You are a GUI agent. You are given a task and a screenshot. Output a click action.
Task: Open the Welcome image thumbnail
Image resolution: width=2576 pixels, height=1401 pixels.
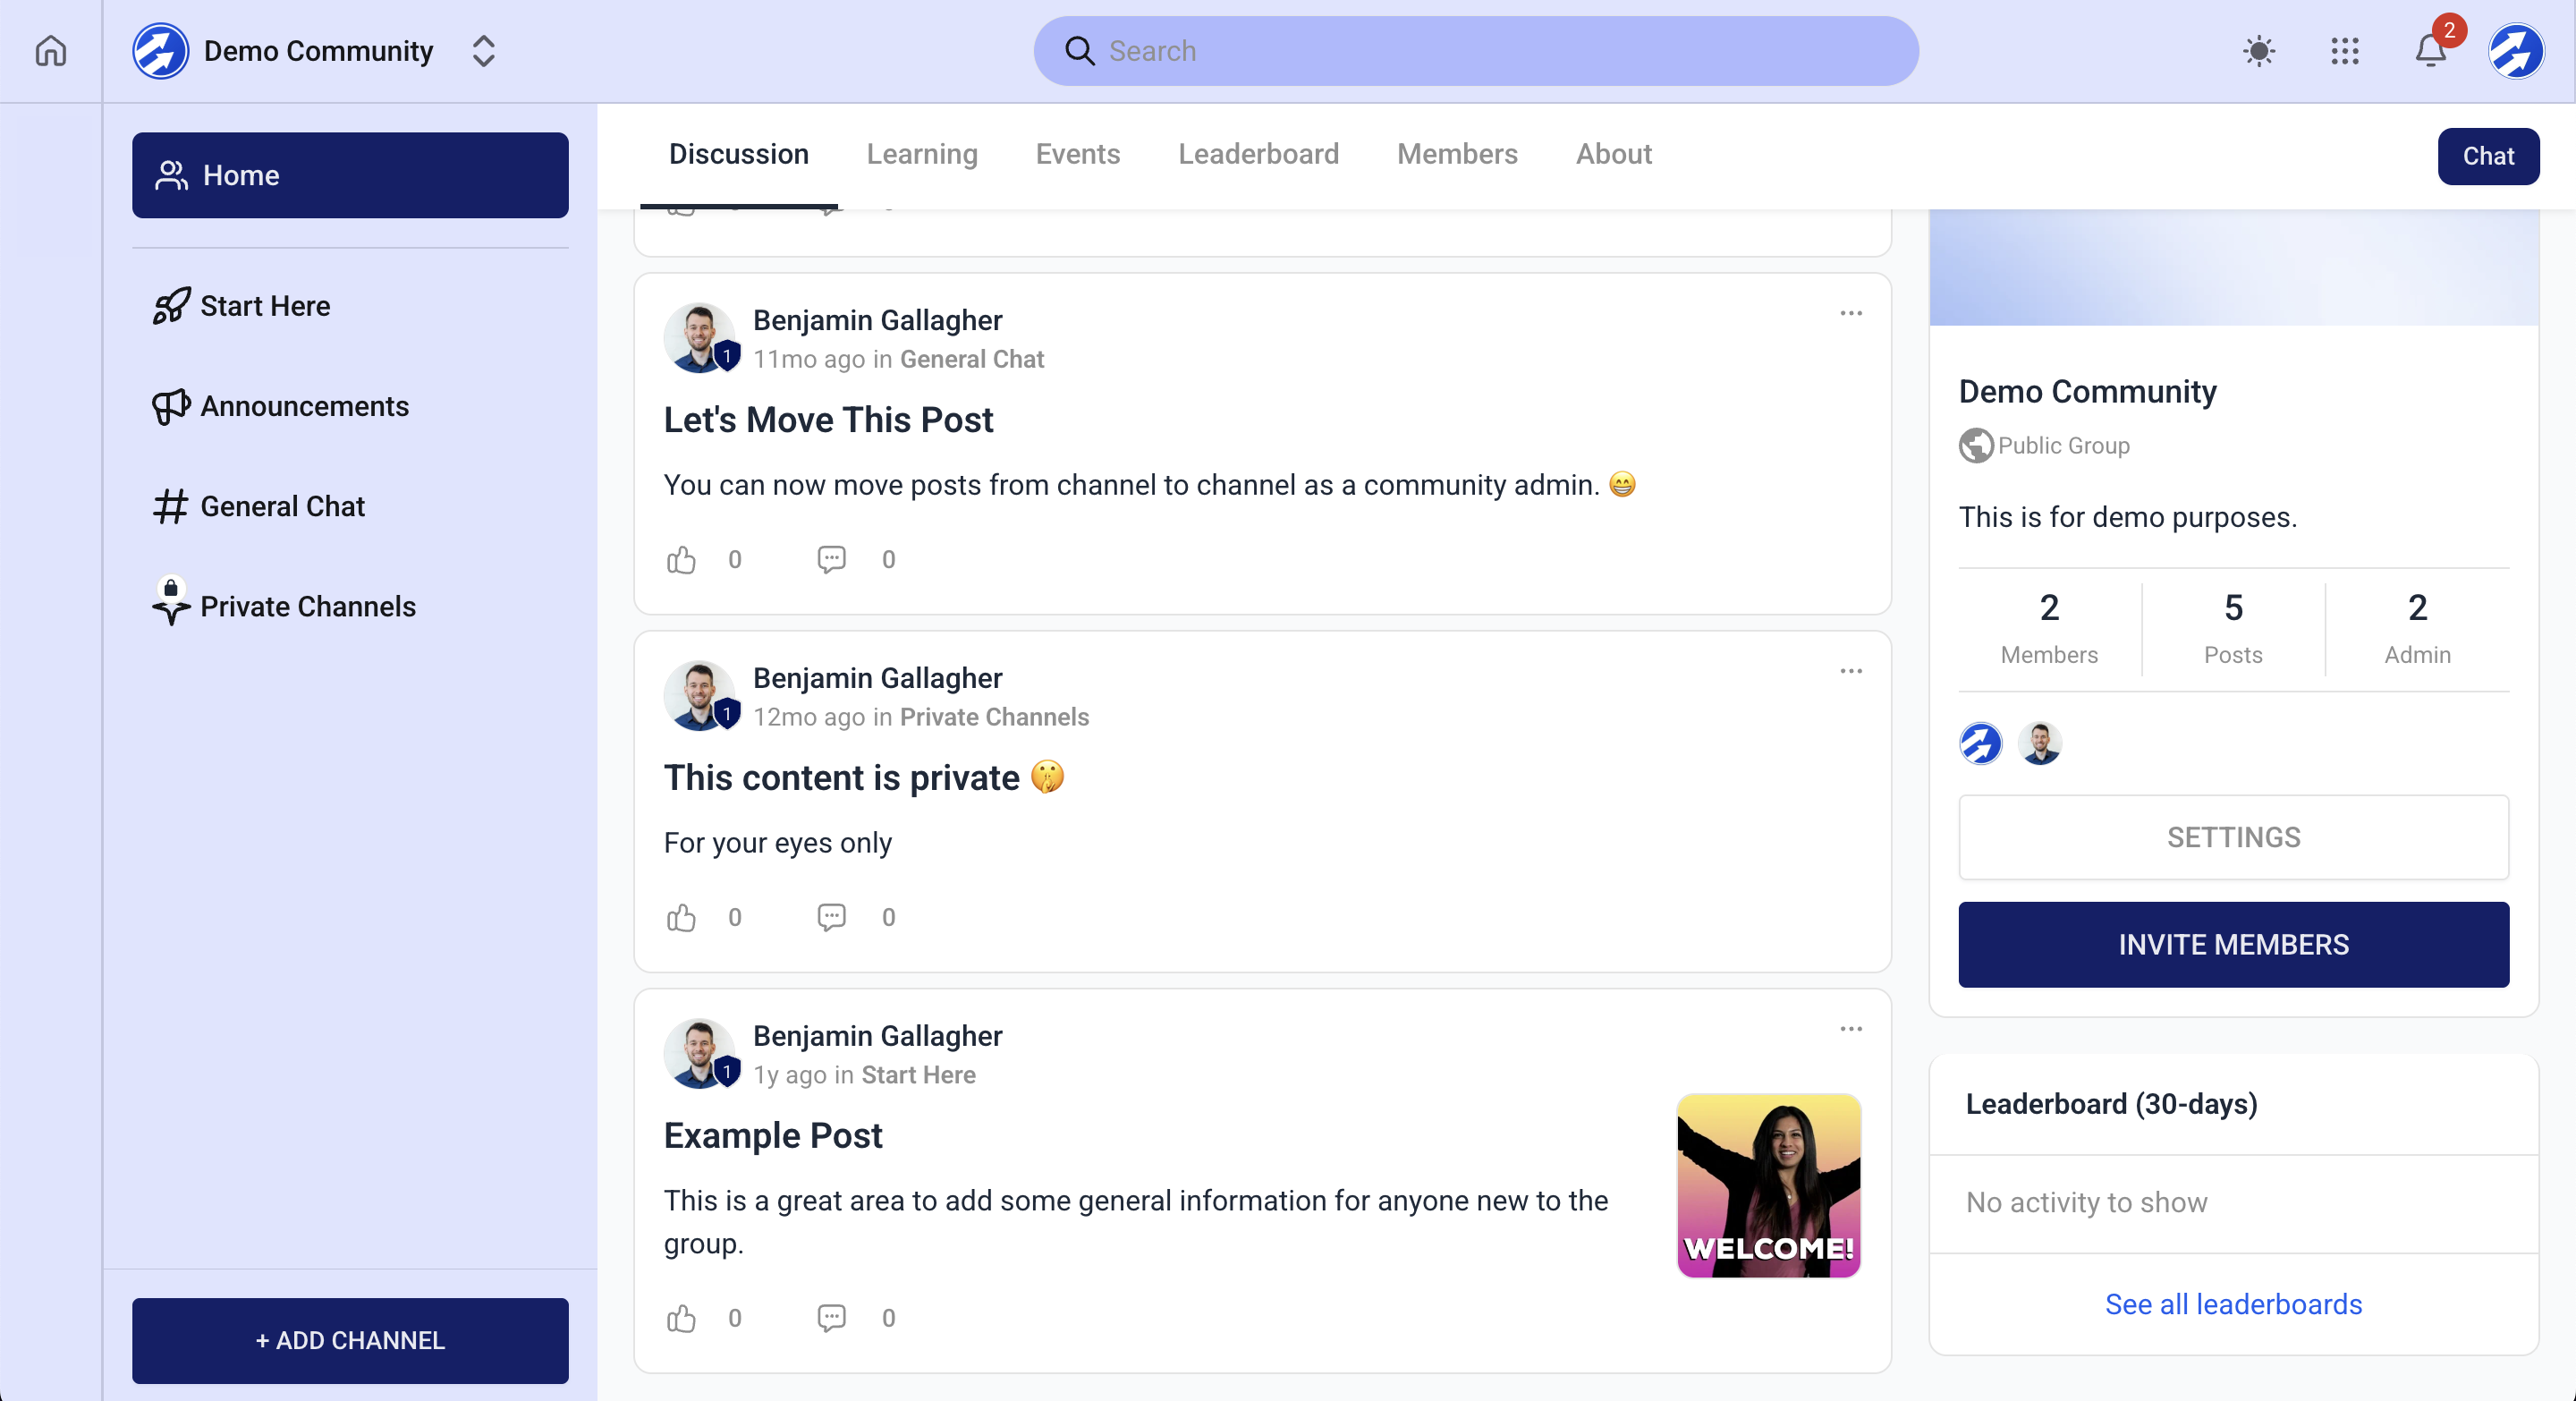tap(1767, 1185)
